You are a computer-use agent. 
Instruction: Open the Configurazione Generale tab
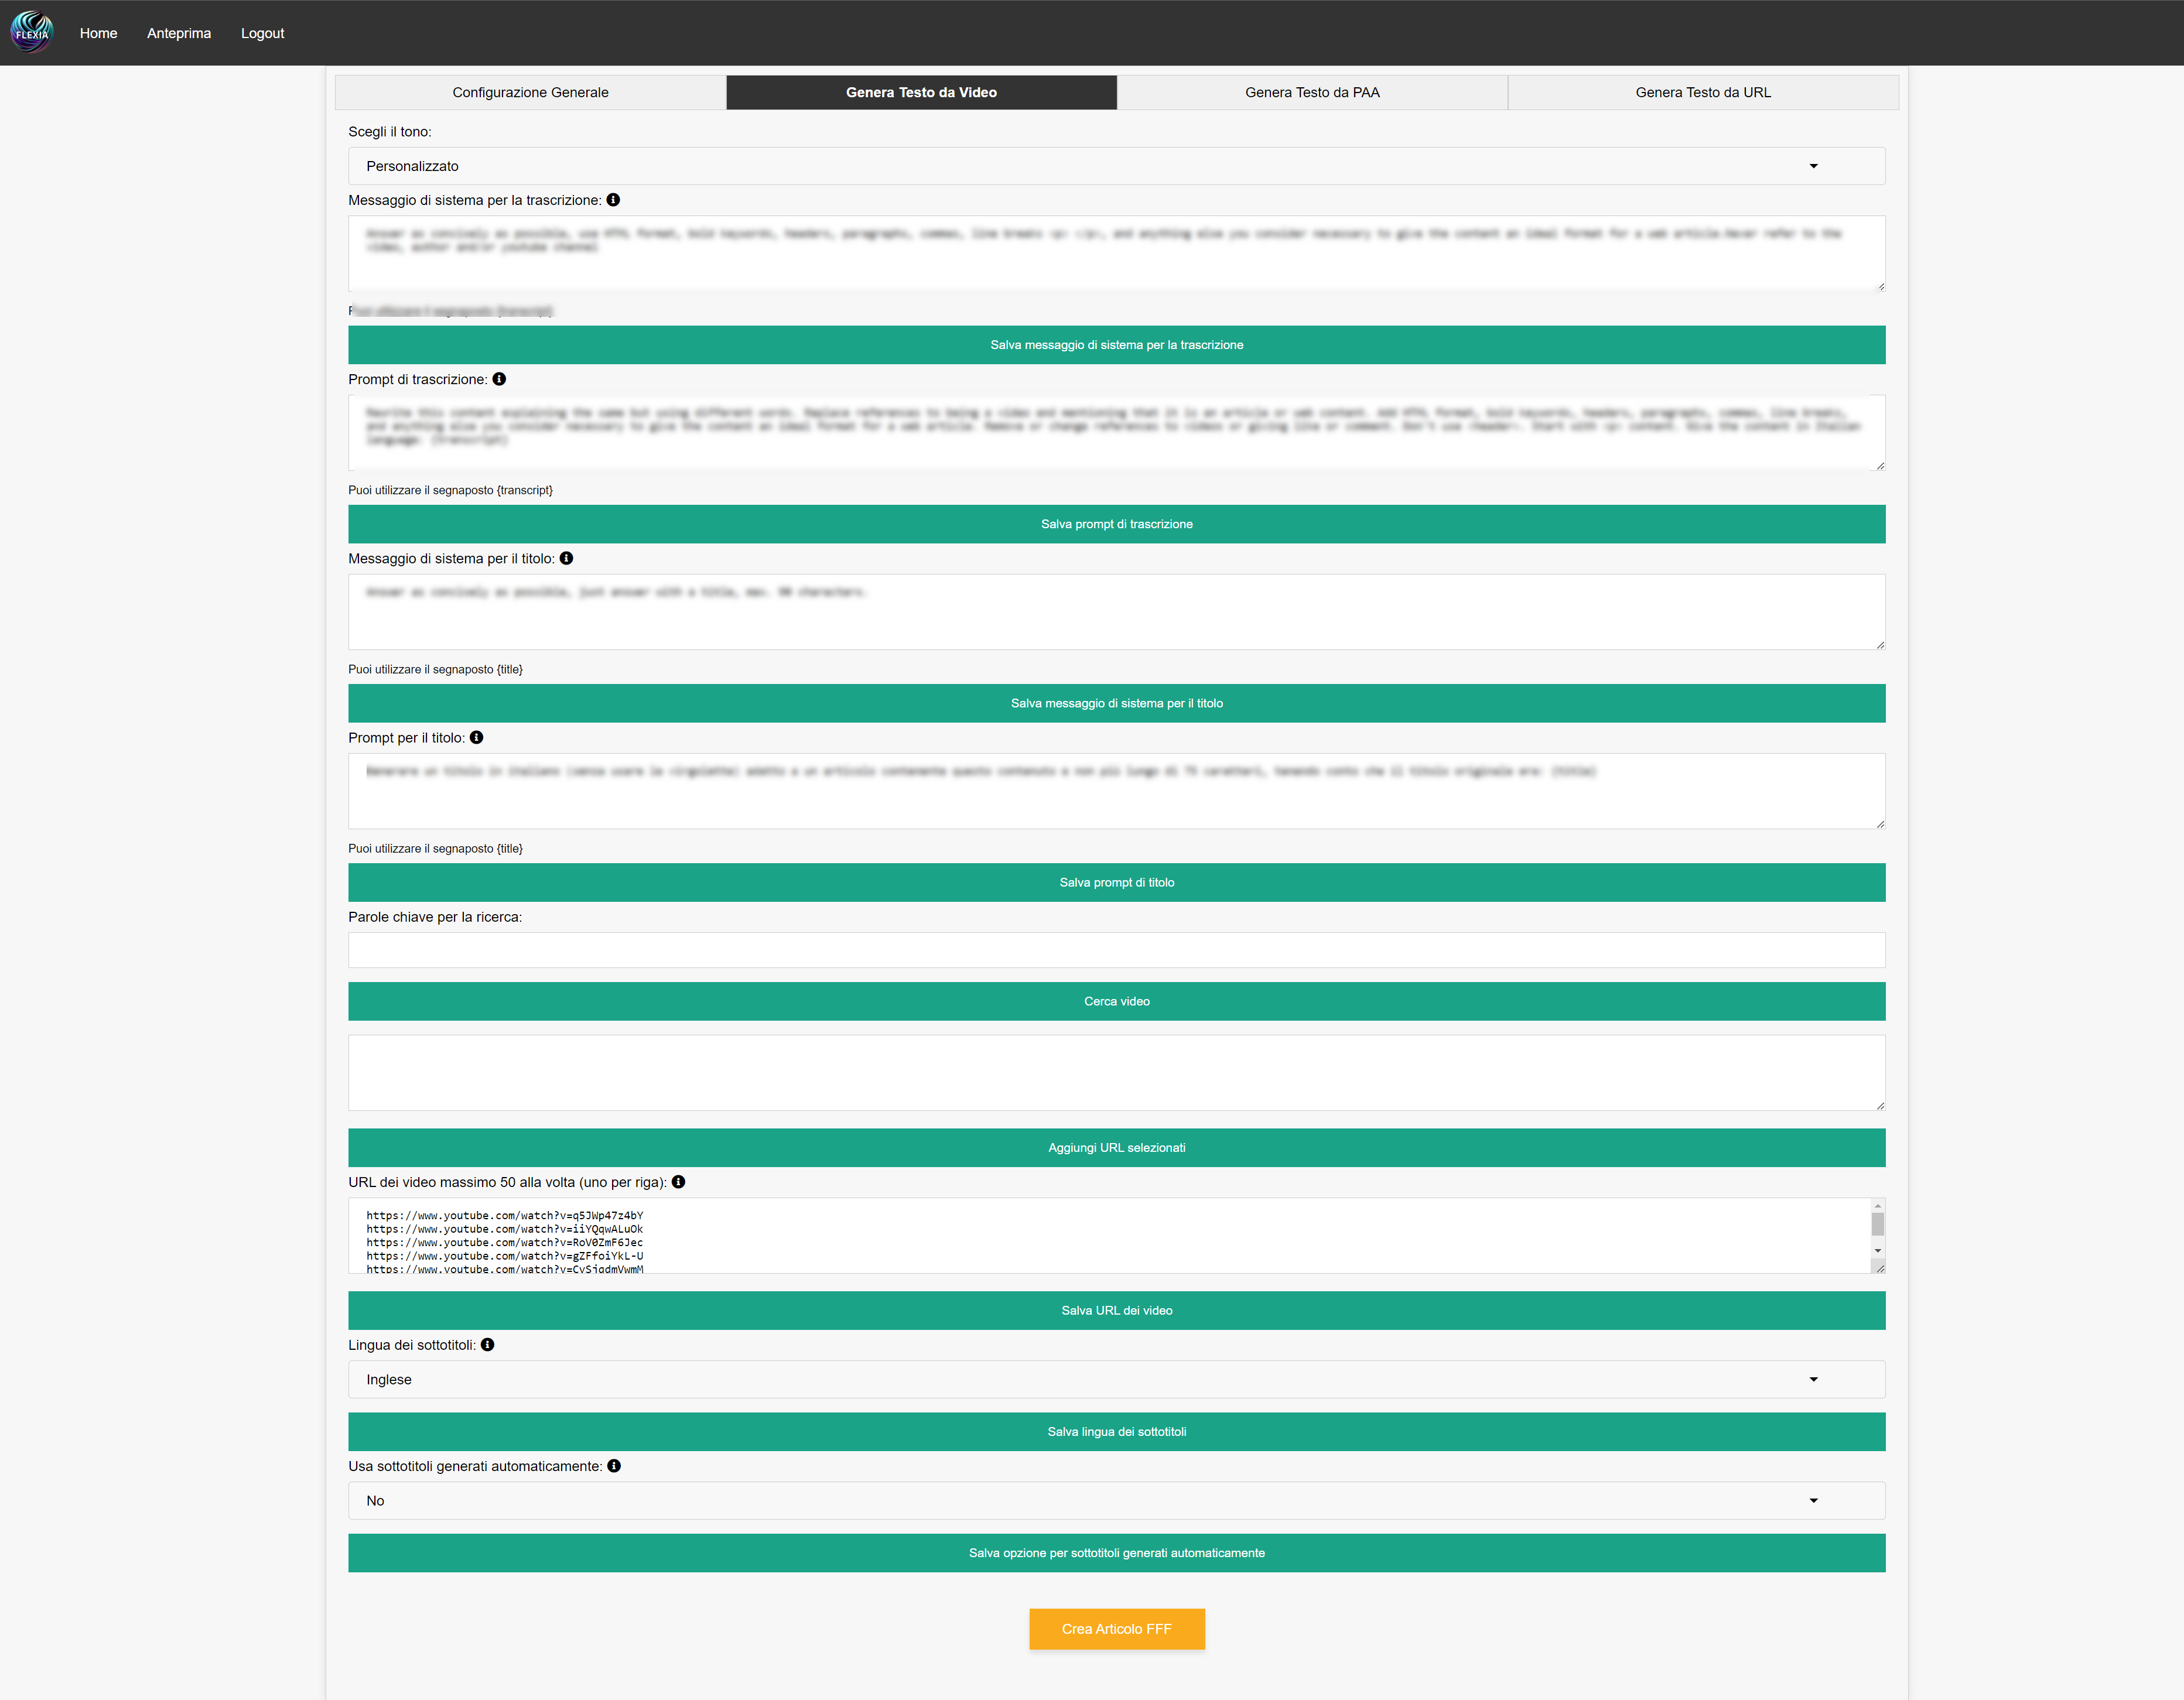click(x=530, y=92)
